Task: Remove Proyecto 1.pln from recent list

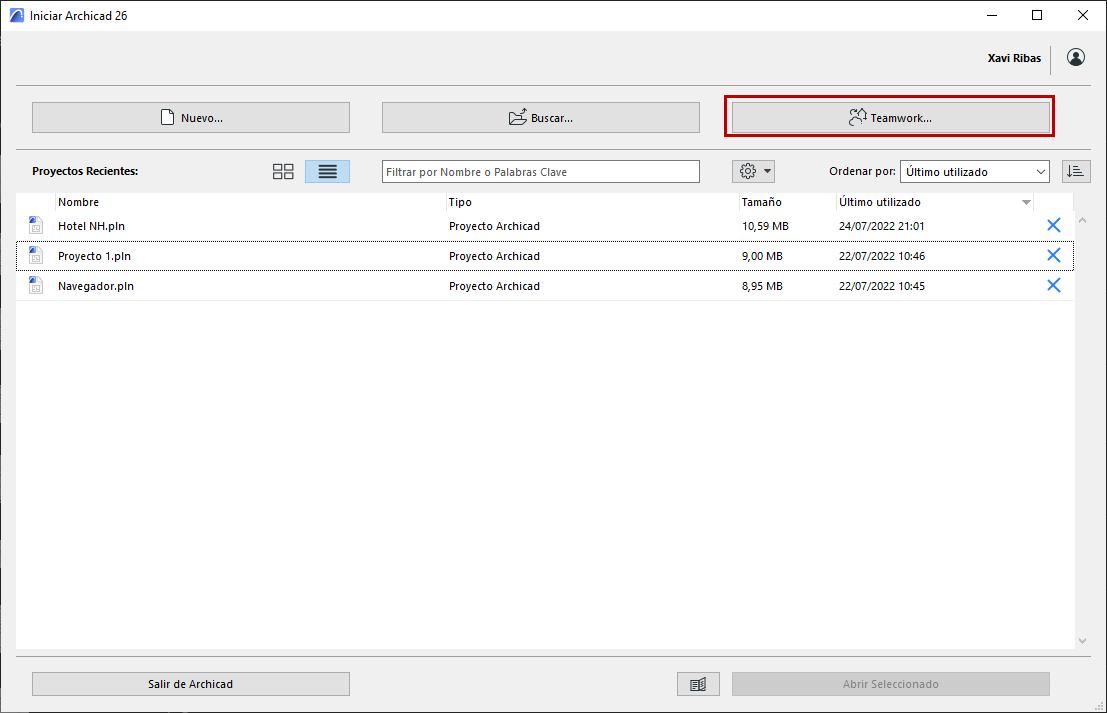Action: 1053,255
